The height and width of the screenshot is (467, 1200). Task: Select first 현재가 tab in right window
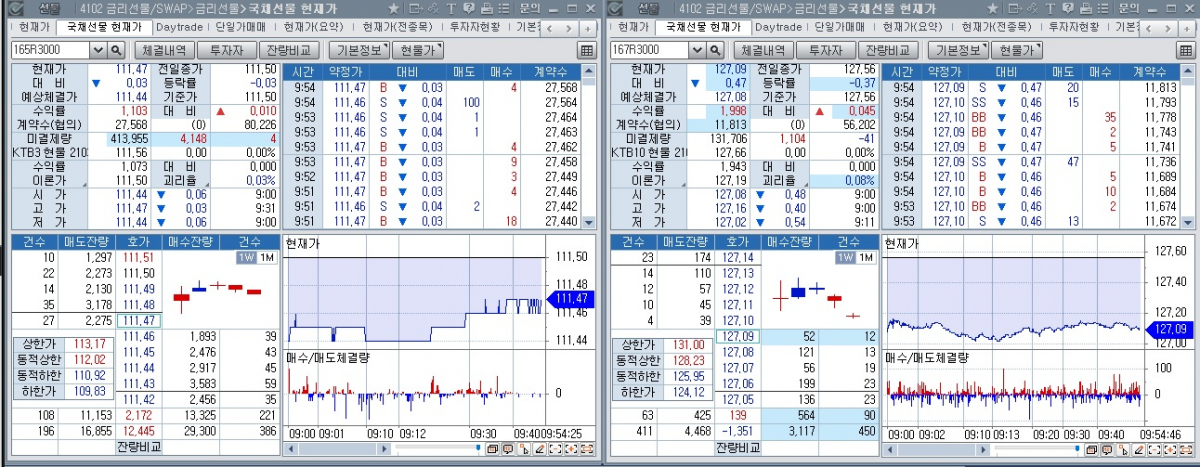click(633, 27)
